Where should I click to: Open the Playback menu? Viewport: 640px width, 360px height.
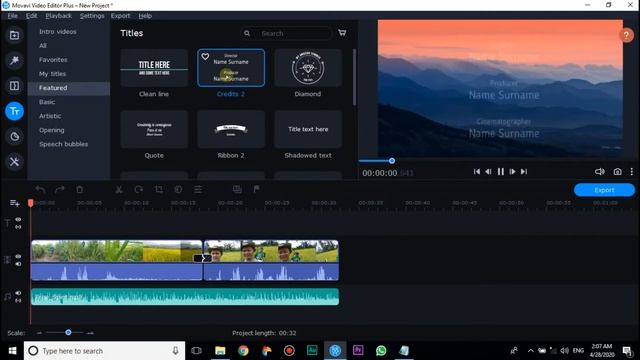[58, 16]
